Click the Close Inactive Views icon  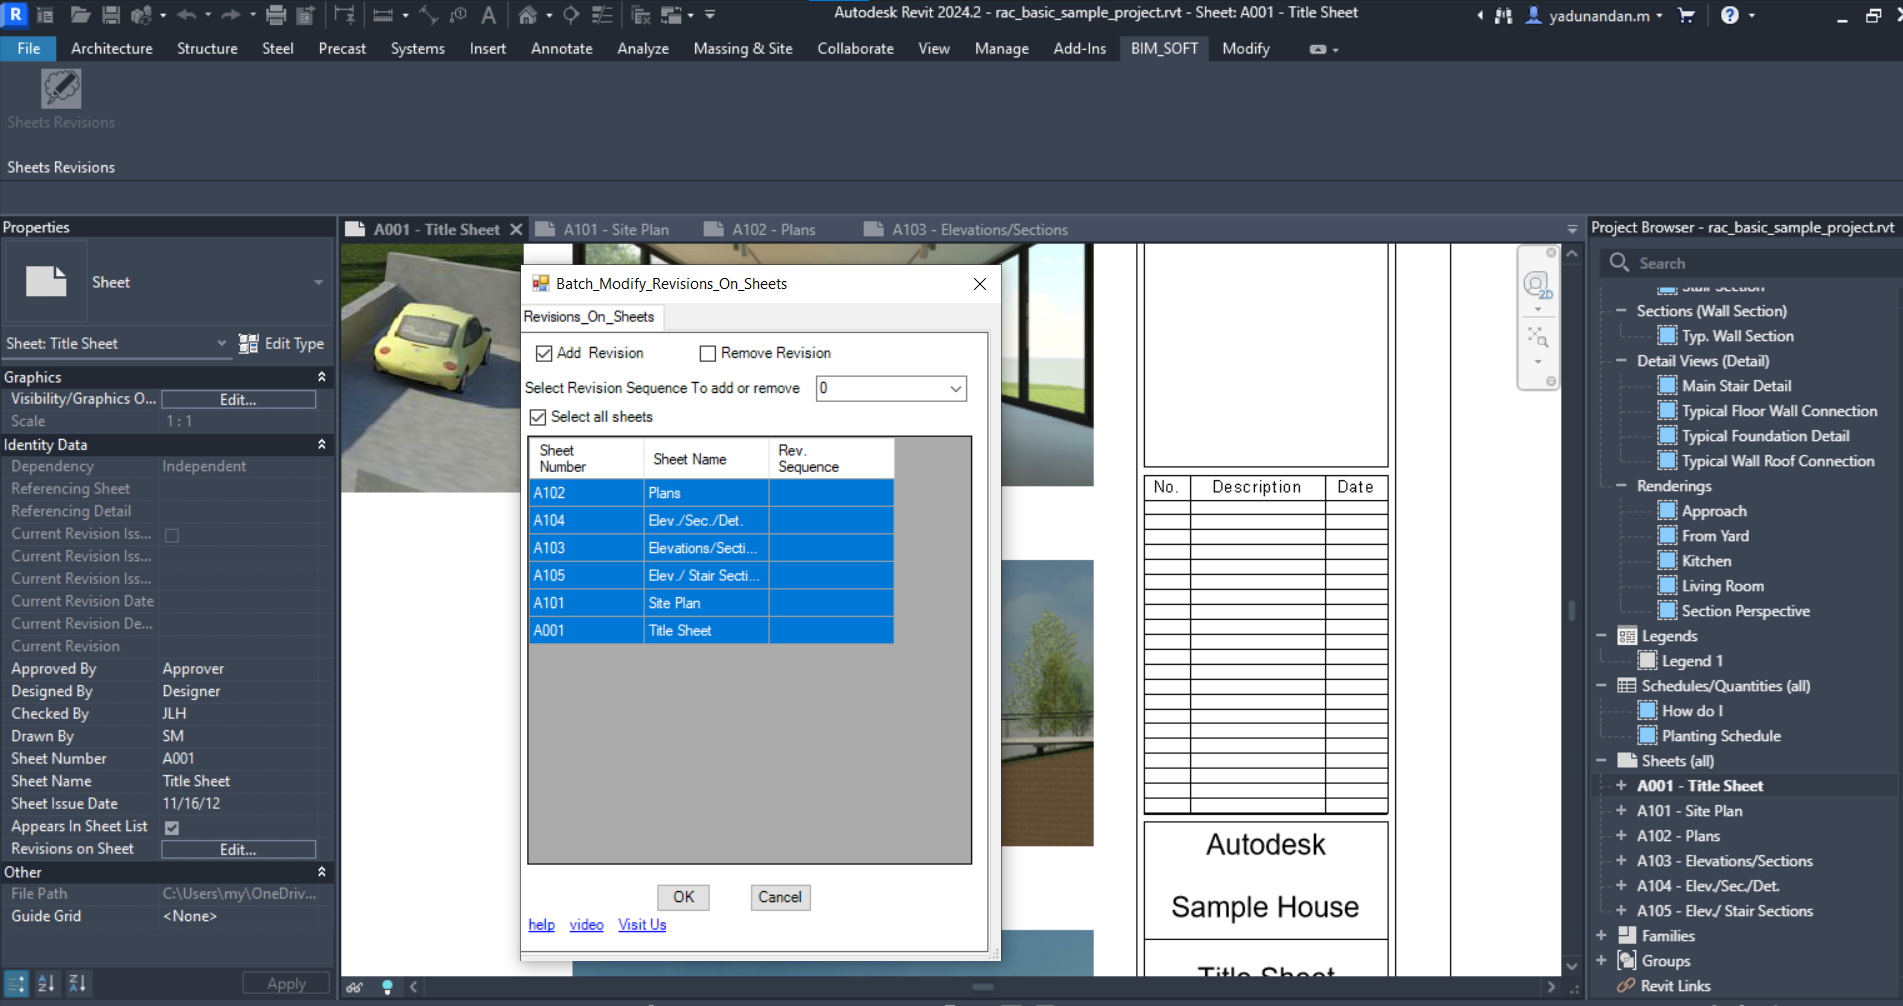click(641, 15)
